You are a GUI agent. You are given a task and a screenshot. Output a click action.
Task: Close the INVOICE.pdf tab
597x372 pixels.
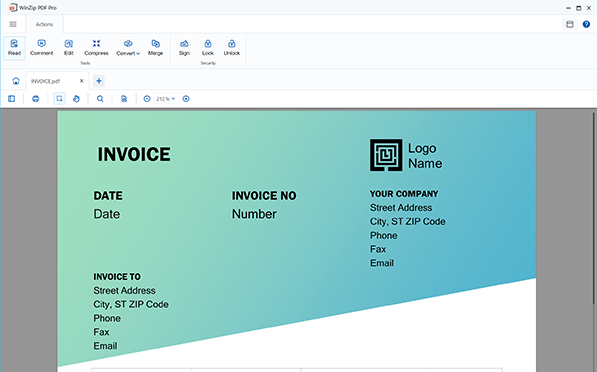(81, 81)
